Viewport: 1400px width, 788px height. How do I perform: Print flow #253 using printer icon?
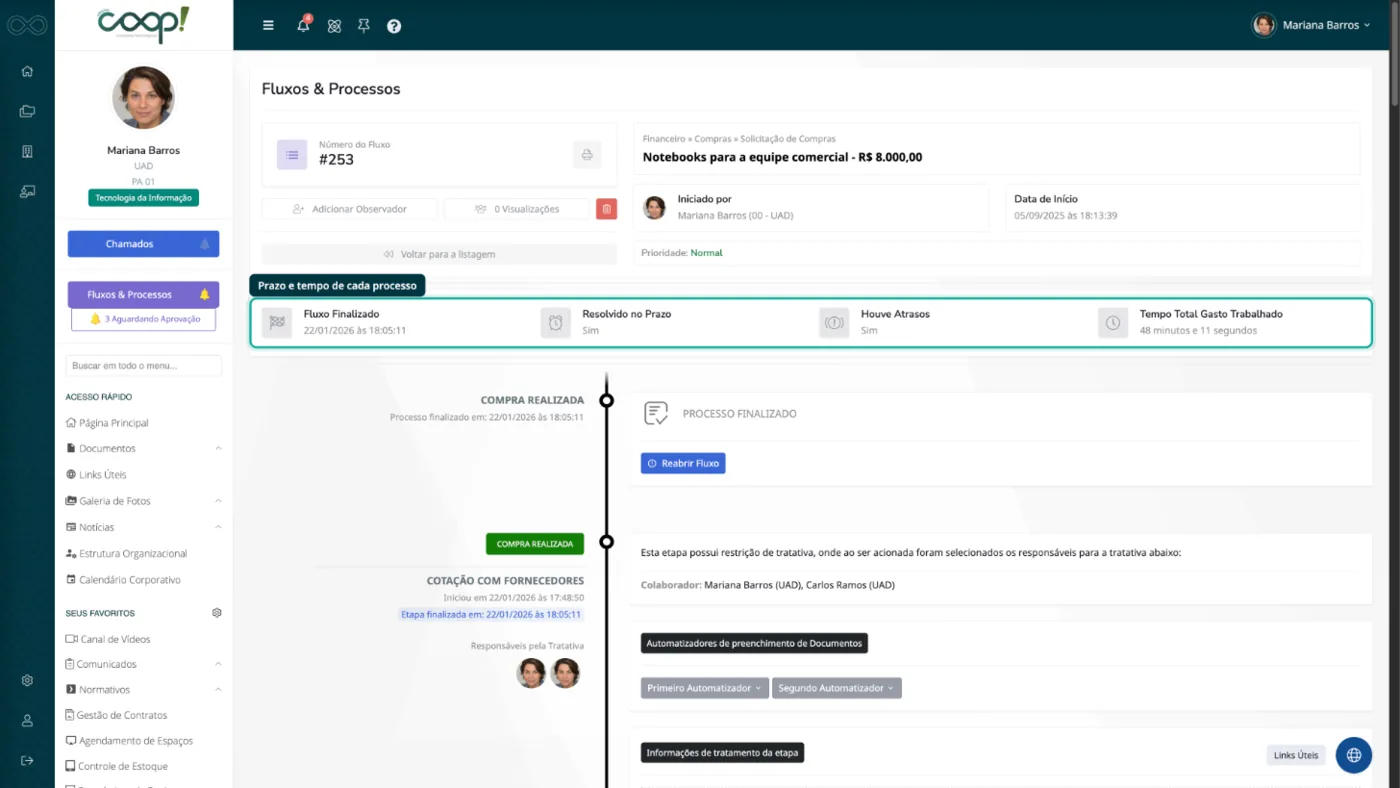(x=587, y=155)
